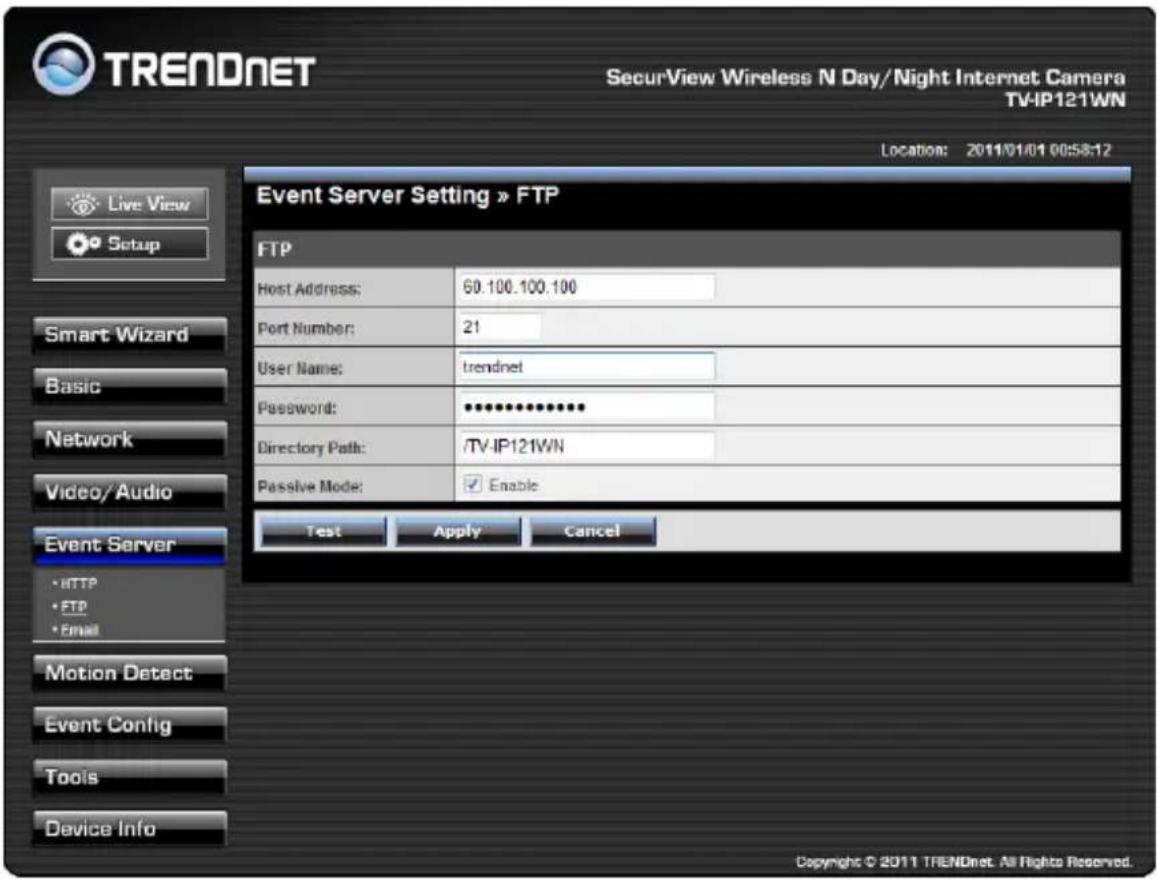Click the Password label
This screenshot has height=879, width=1157.
297,408
